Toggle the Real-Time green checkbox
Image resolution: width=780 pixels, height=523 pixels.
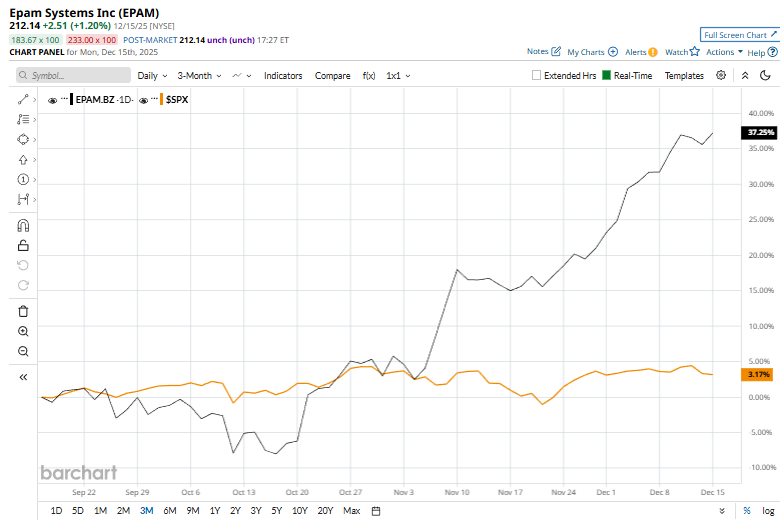(x=606, y=75)
